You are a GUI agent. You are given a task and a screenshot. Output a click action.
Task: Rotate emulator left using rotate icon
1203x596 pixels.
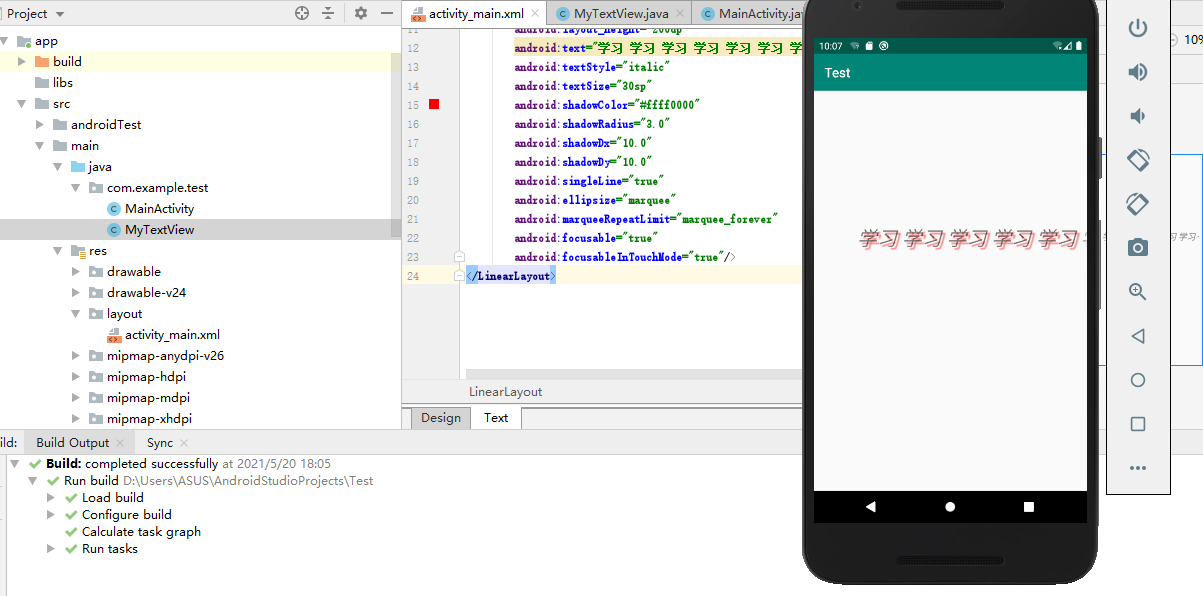[1137, 160]
